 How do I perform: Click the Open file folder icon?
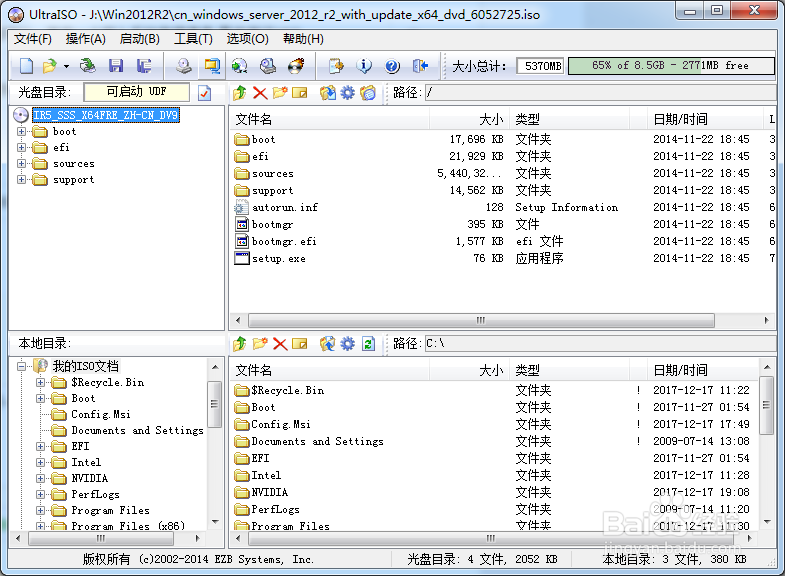50,66
